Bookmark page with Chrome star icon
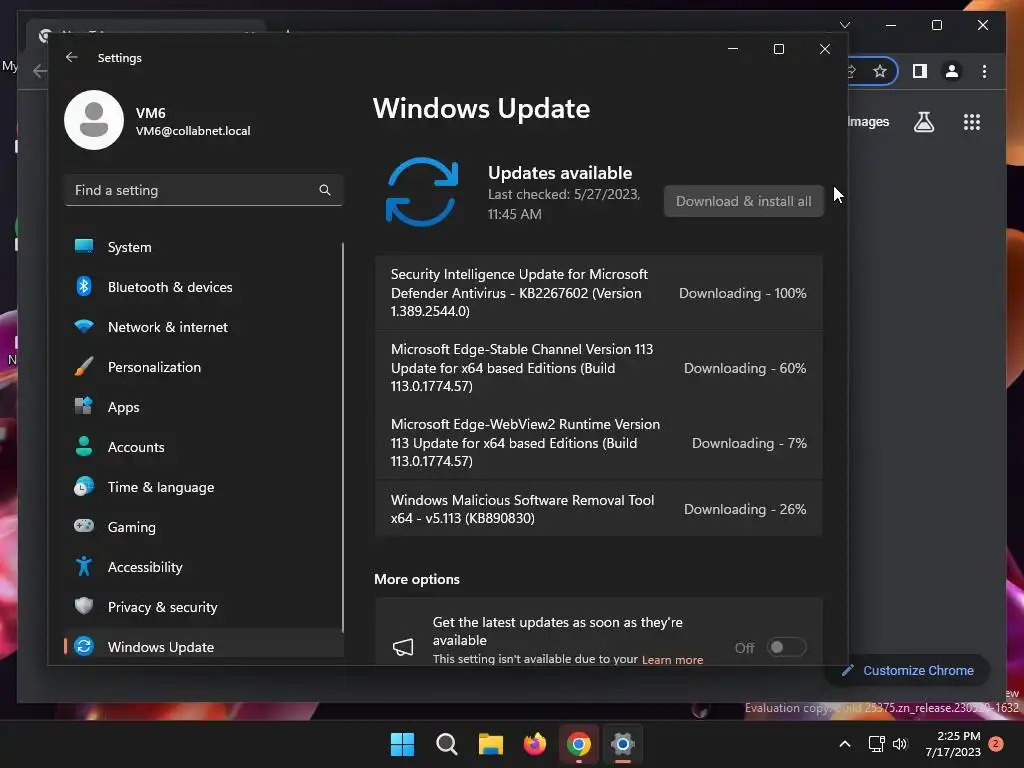 (880, 71)
